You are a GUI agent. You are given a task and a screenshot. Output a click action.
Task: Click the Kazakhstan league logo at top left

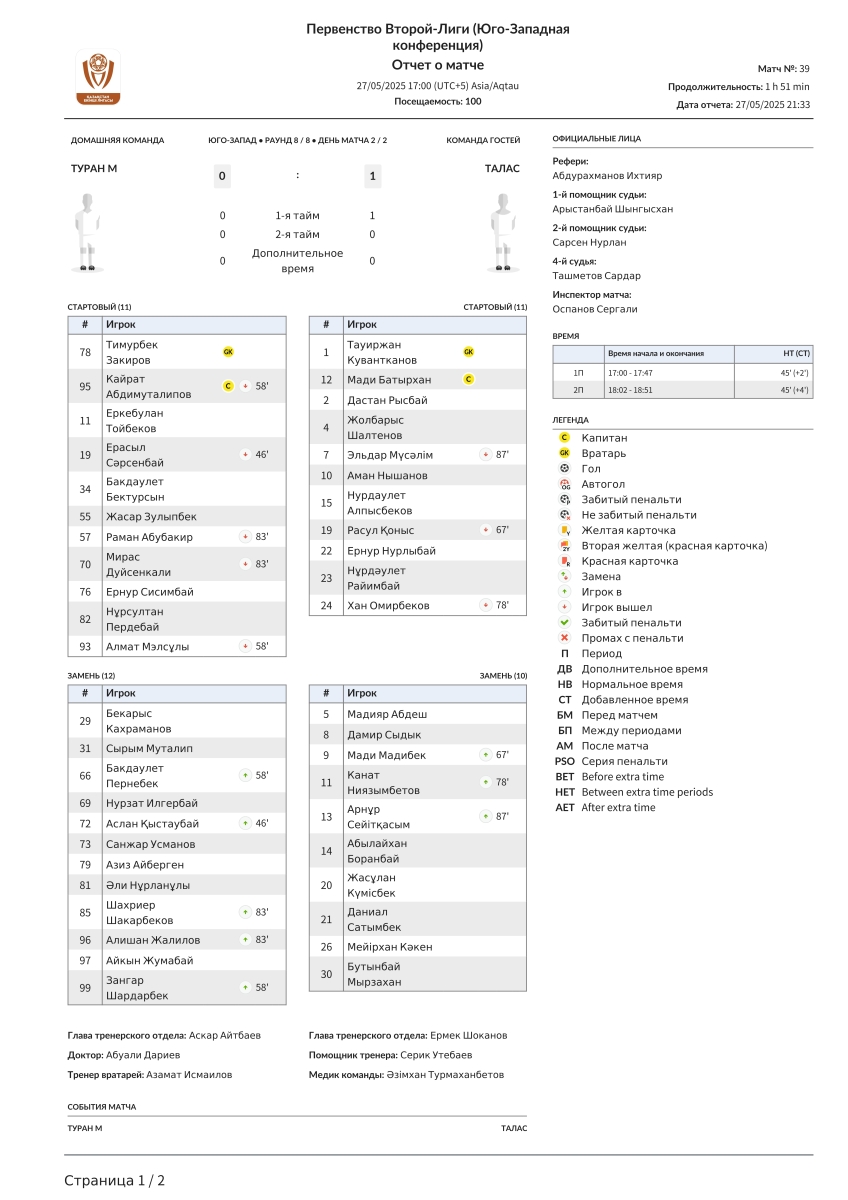98,78
